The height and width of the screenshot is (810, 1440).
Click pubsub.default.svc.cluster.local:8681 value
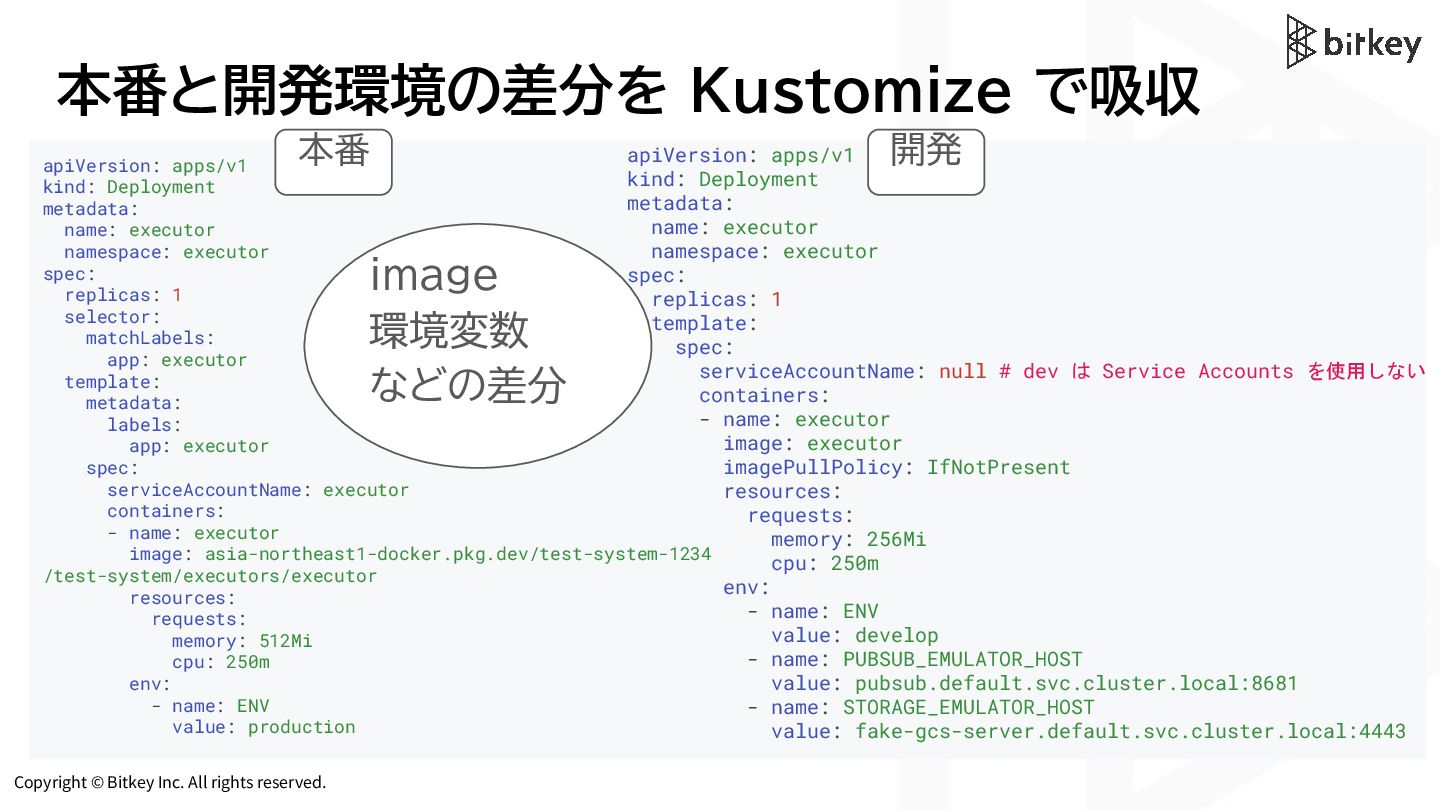pyautogui.click(x=1076, y=683)
